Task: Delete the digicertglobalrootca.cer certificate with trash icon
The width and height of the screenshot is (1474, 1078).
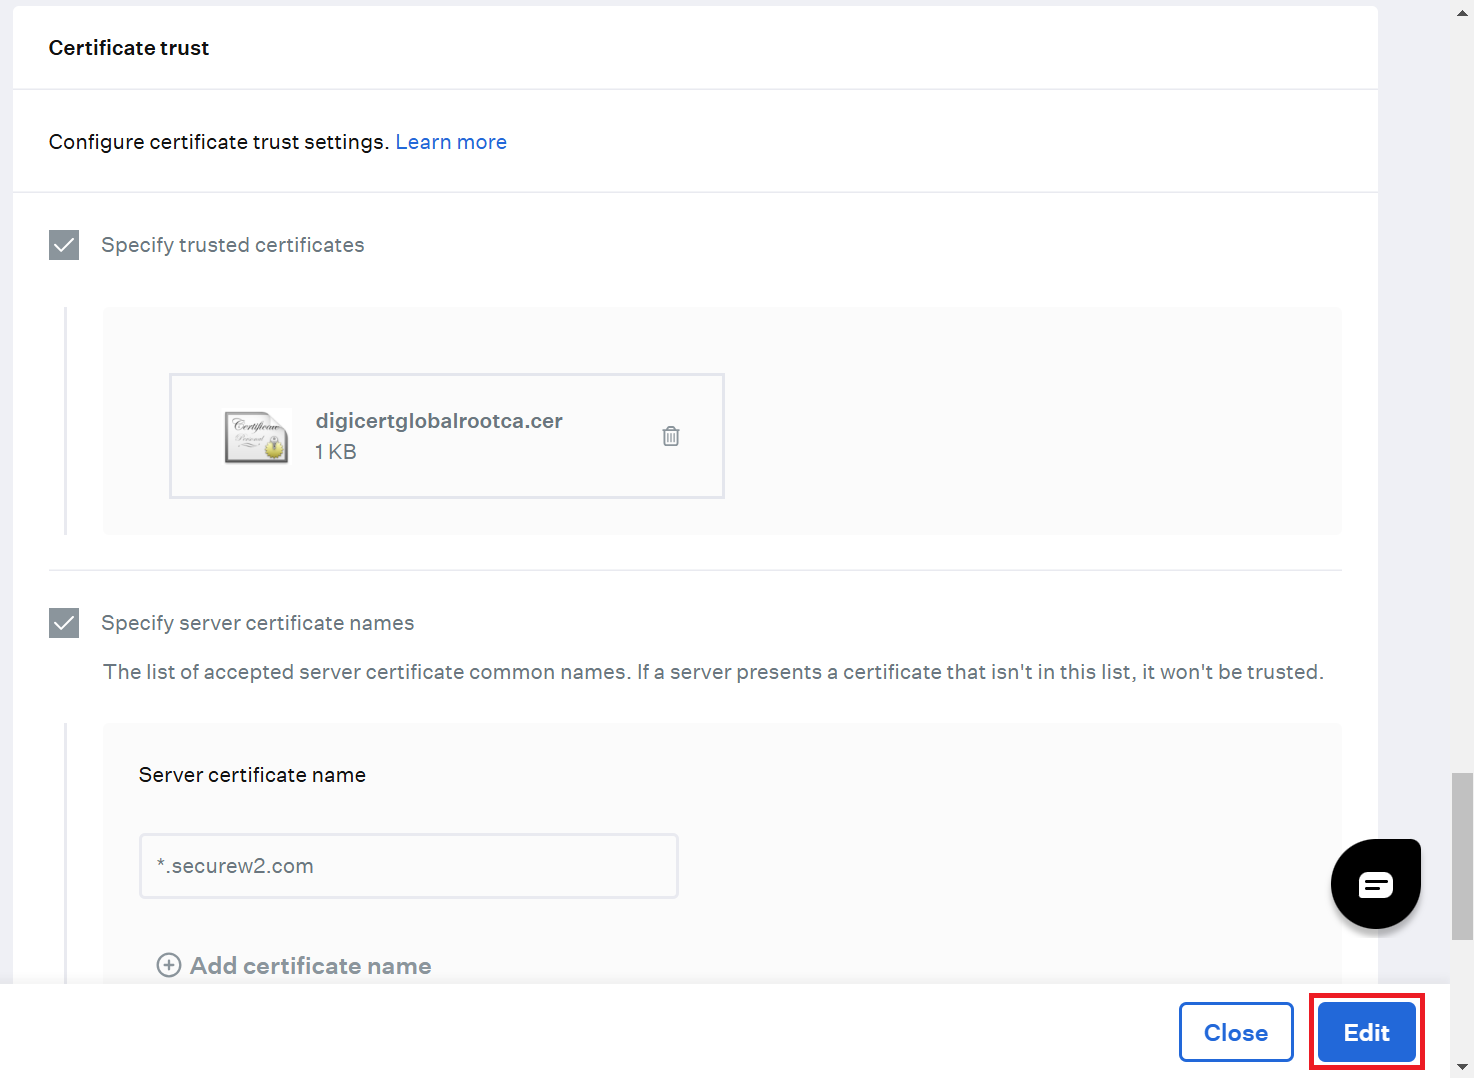Action: click(671, 436)
